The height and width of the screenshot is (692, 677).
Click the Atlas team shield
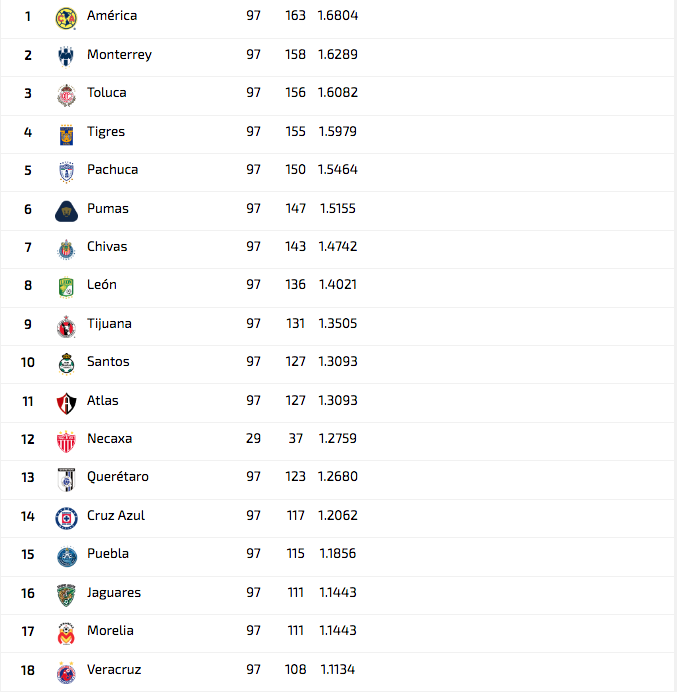tap(66, 403)
